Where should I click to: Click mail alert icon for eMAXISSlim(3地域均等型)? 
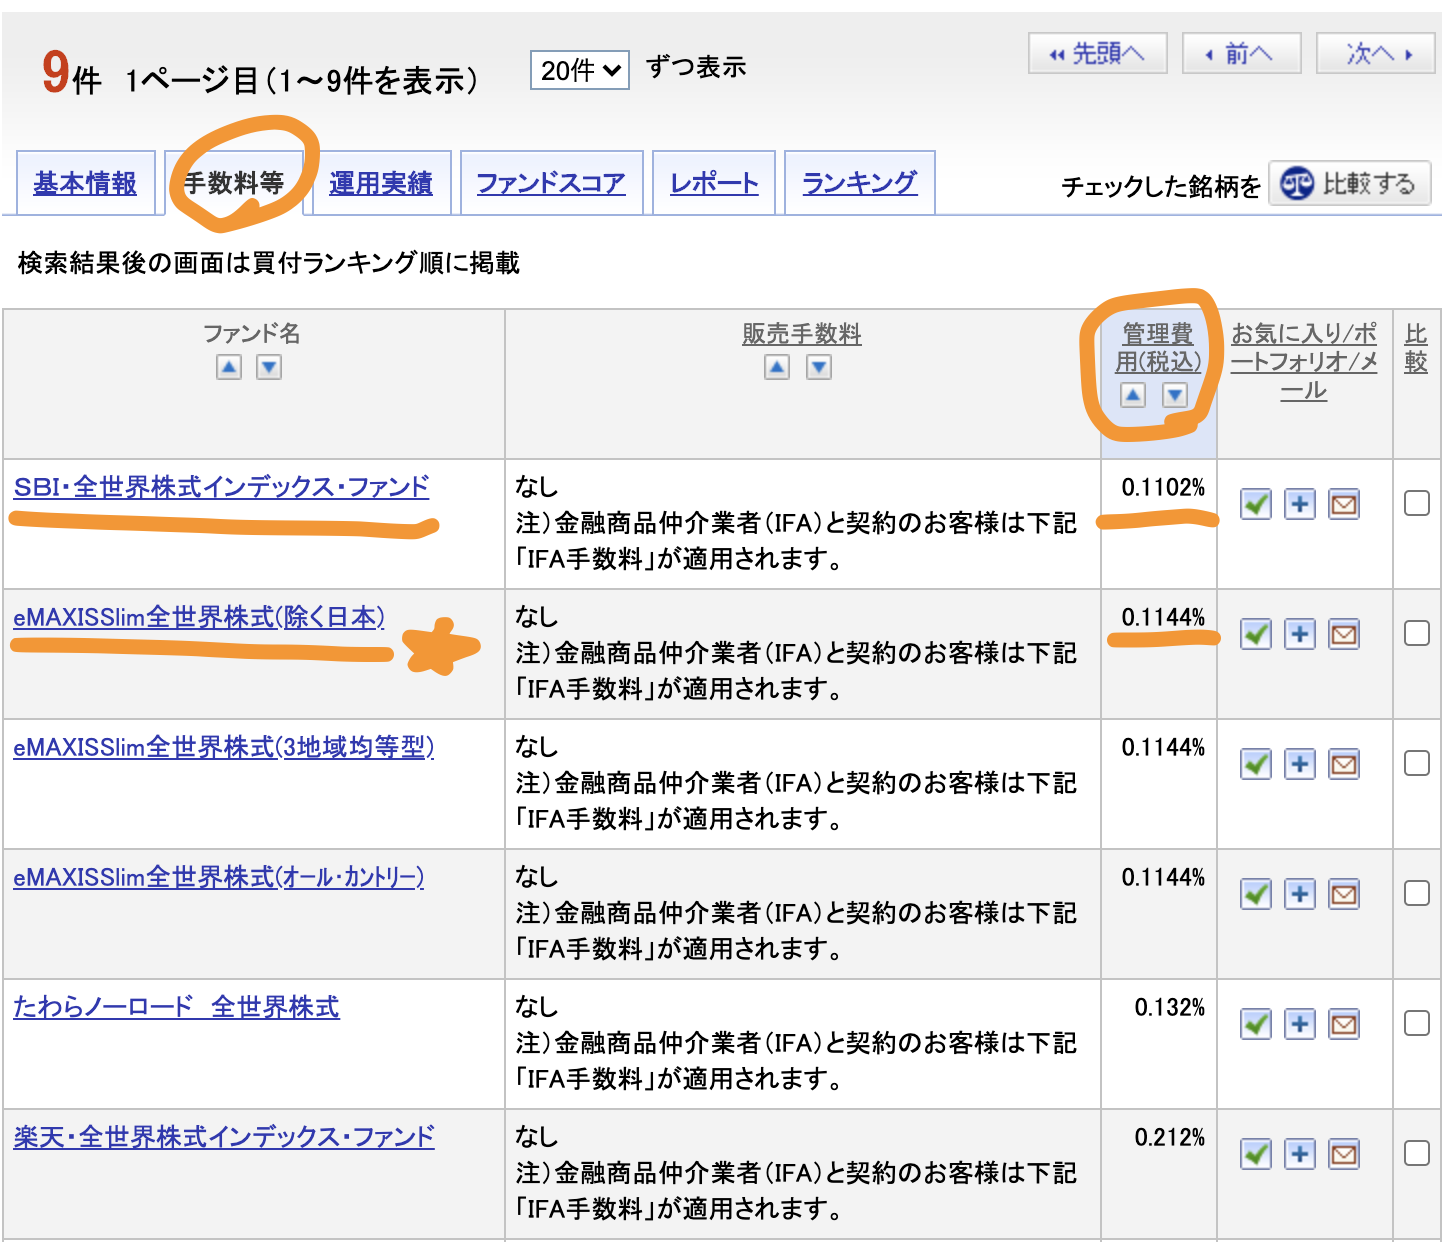click(x=1344, y=764)
